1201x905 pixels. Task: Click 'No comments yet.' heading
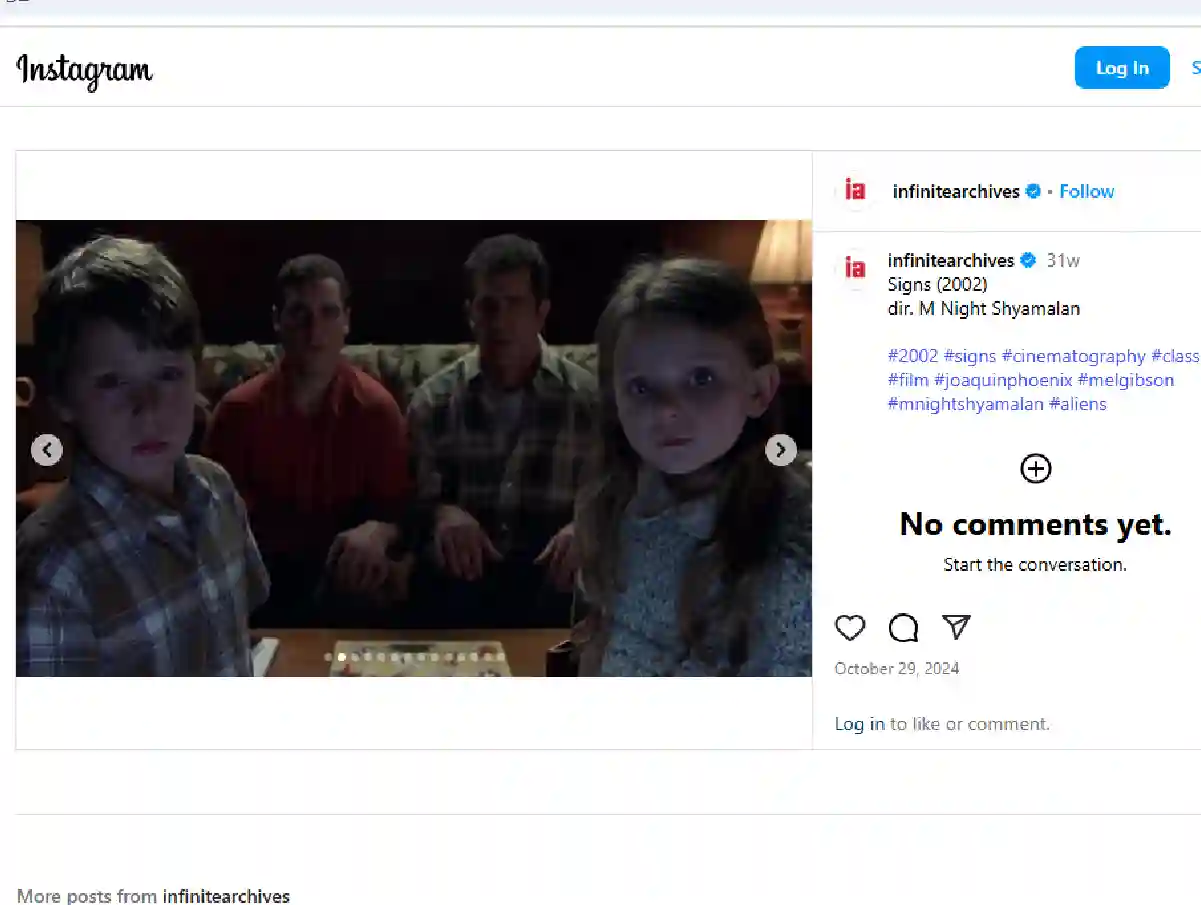coord(1035,524)
